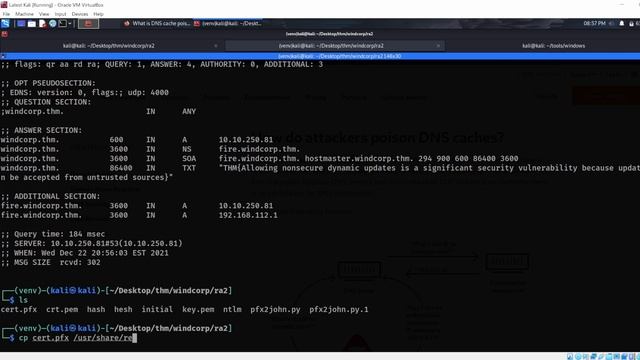Expand the terminal launcher dropdown arrow
The image size is (640, 360).
pyautogui.click(x=70, y=24)
